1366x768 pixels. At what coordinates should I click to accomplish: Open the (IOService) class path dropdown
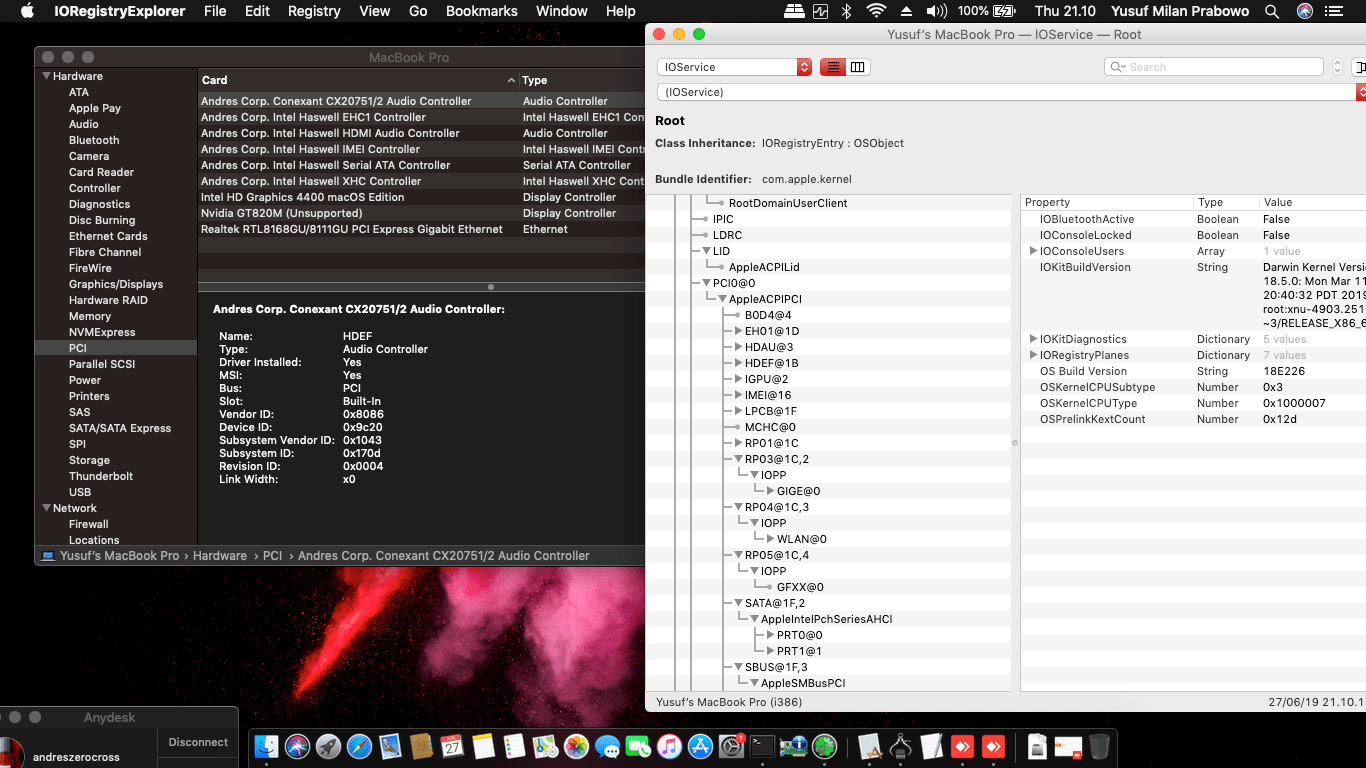click(1011, 92)
